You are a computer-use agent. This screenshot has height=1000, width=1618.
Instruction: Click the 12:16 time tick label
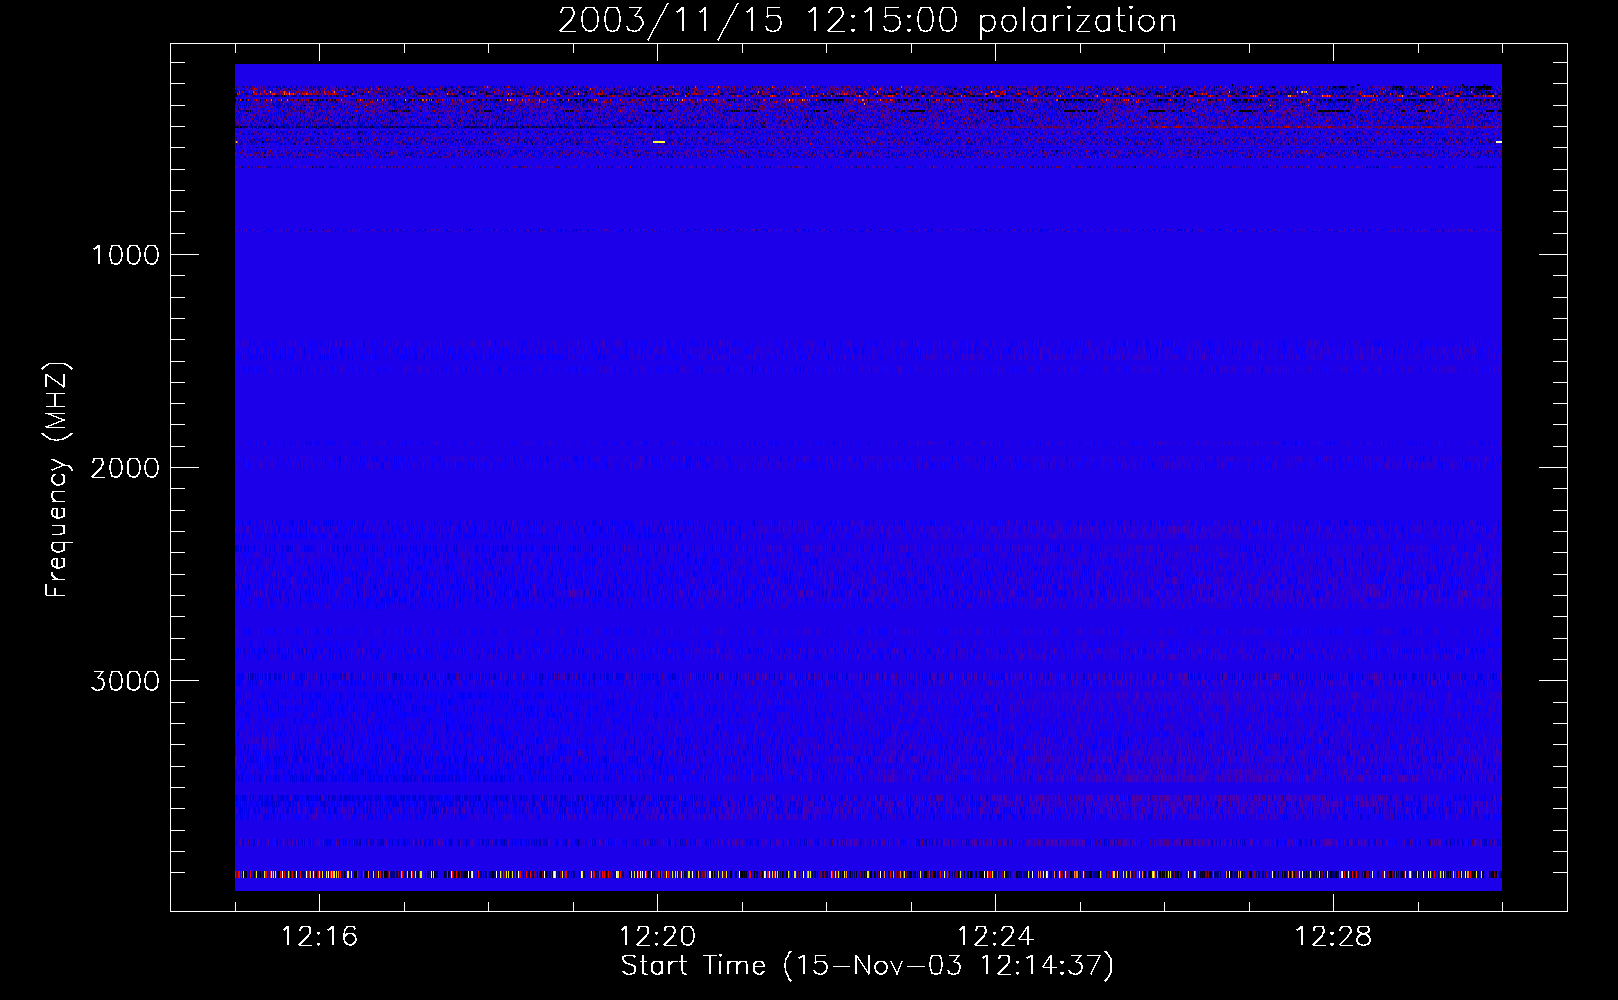[x=319, y=937]
